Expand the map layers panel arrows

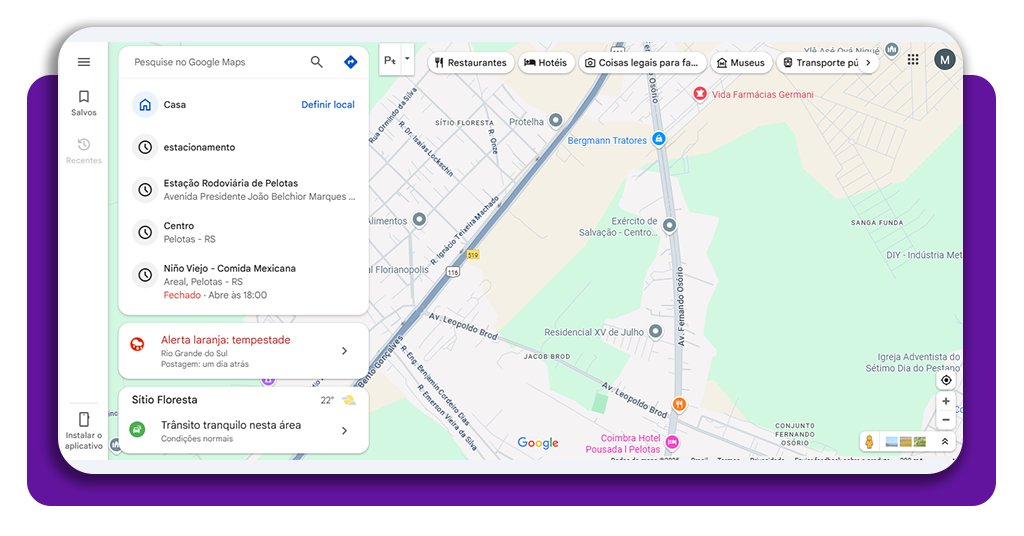945,442
